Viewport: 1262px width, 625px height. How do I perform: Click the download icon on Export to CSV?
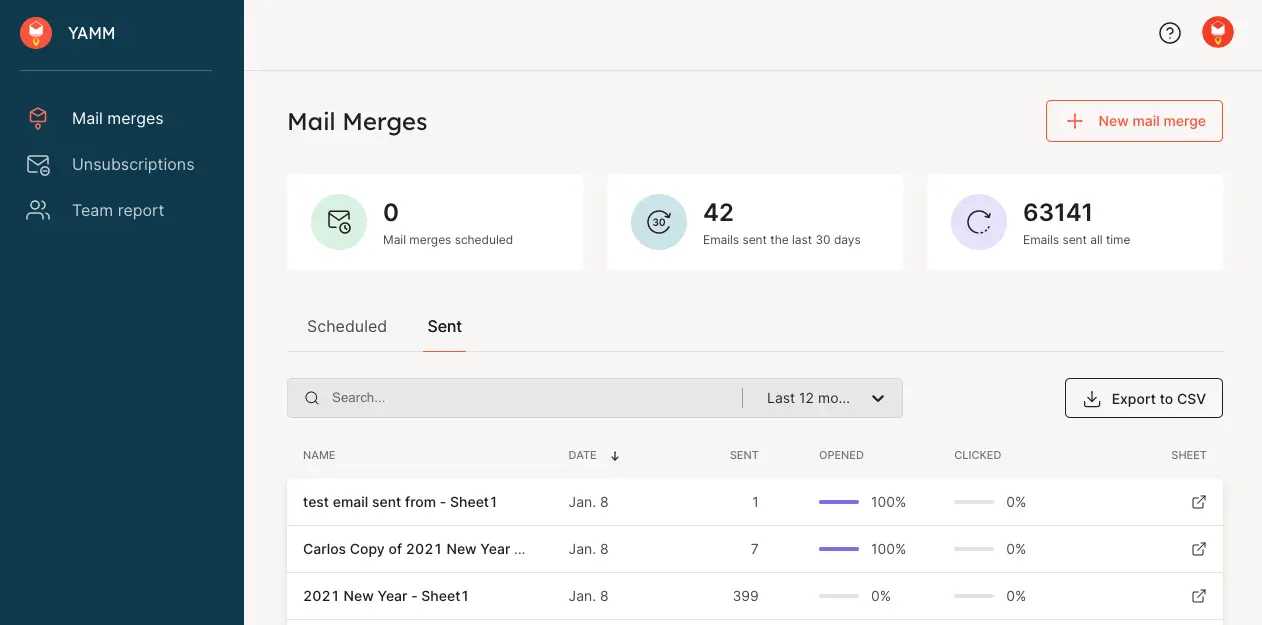pos(1092,399)
